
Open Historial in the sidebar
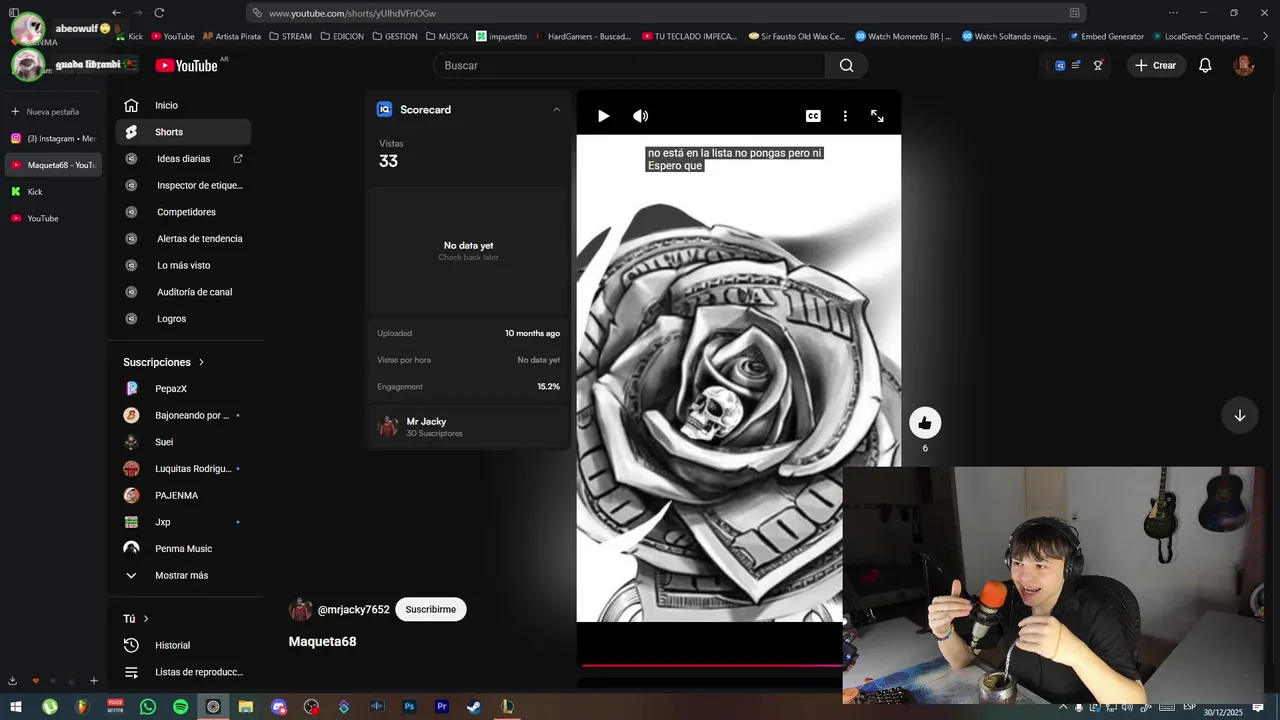[183, 645]
